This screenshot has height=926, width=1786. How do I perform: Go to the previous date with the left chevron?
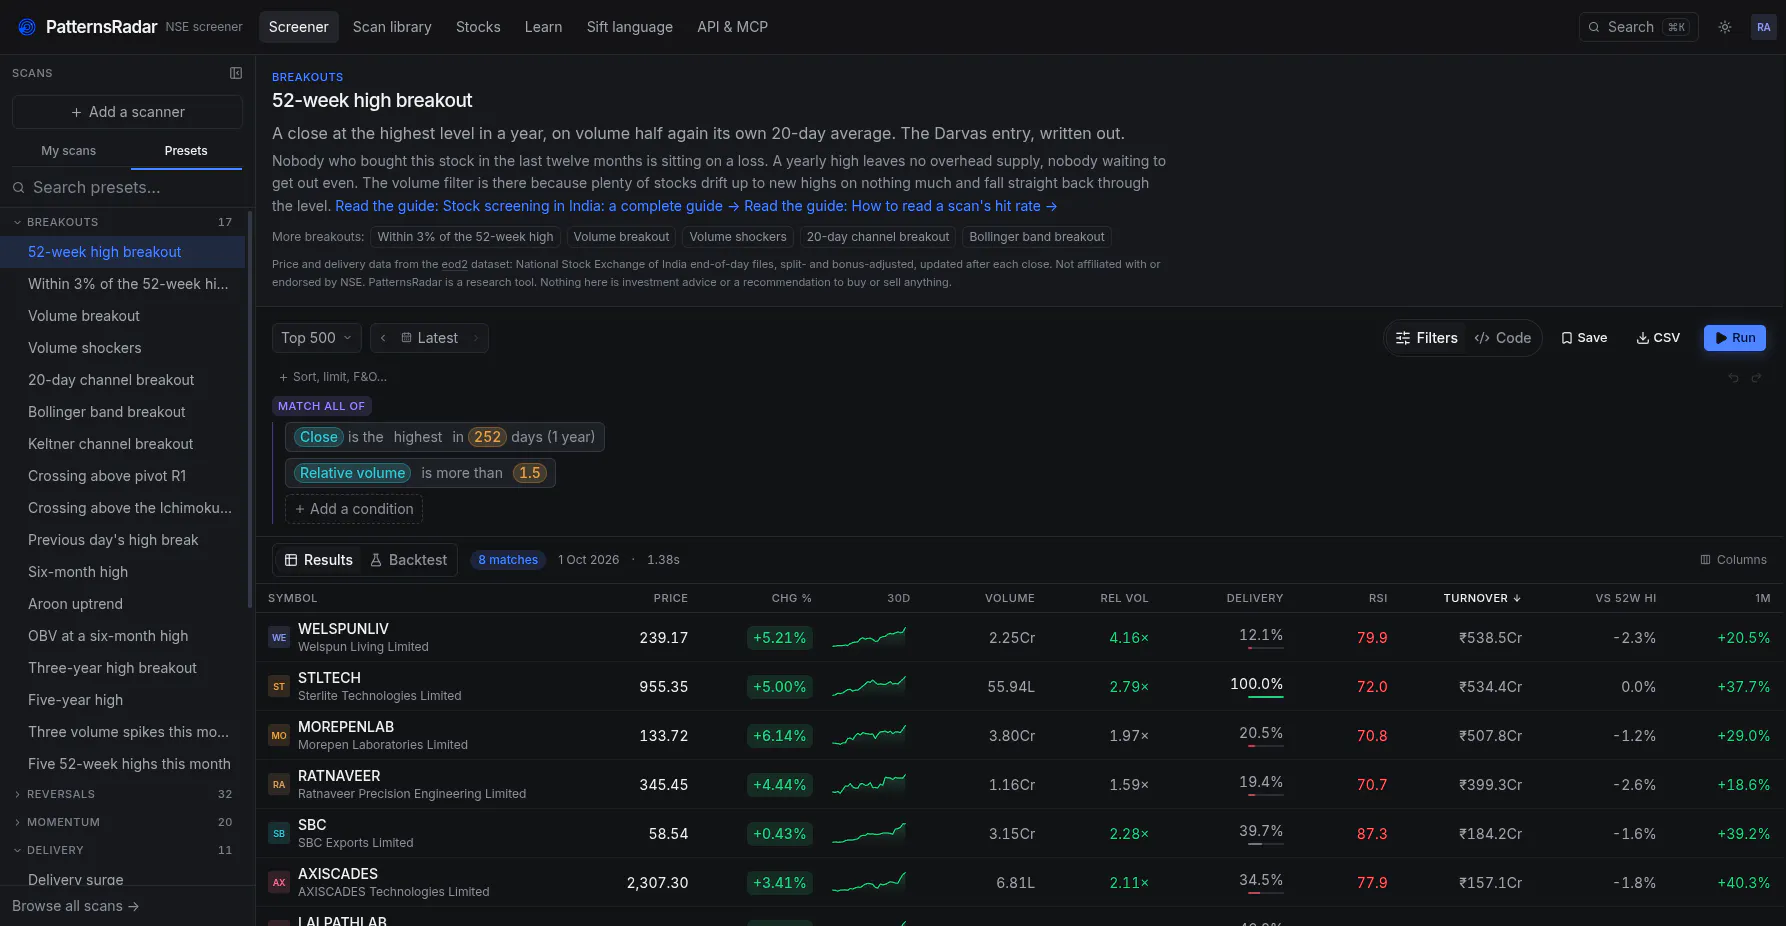tap(383, 338)
